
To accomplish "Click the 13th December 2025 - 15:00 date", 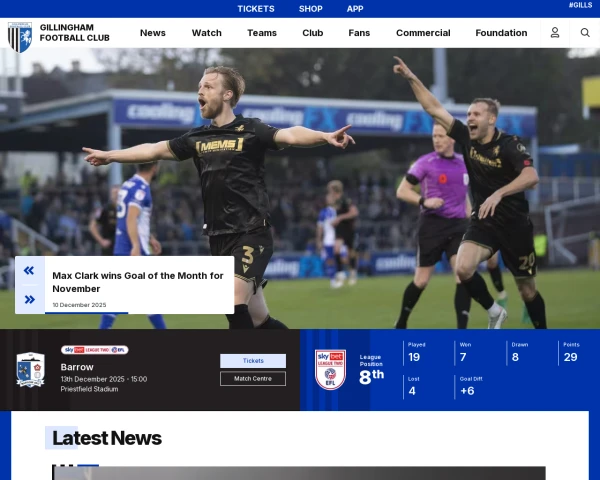I will tap(104, 379).
